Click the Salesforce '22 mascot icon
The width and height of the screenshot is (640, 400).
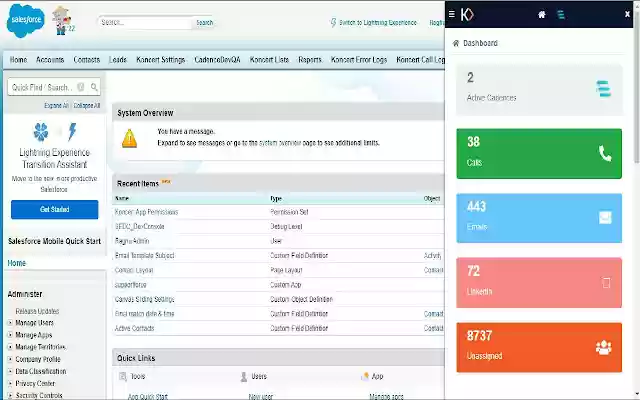click(x=62, y=20)
